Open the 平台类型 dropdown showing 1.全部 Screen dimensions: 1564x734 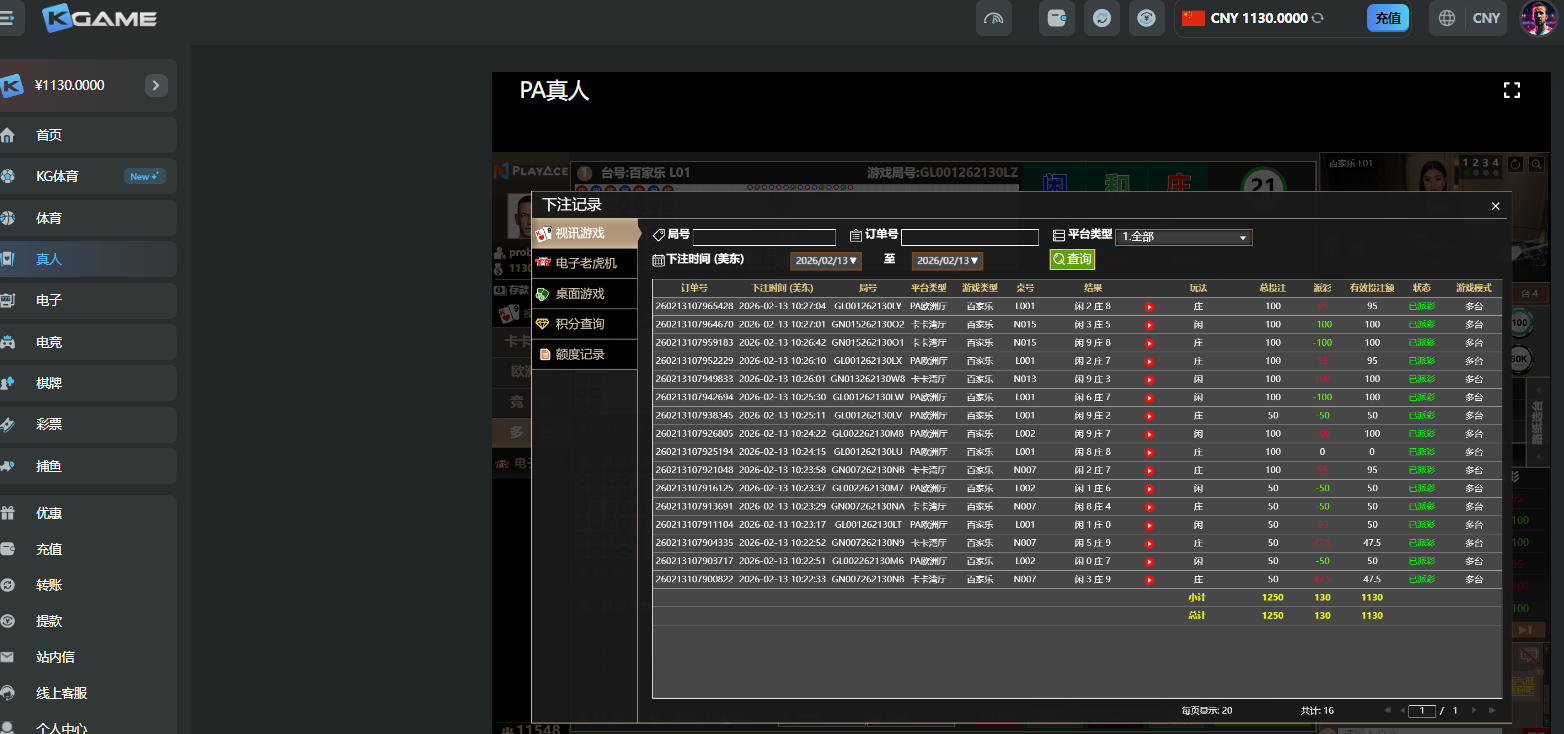click(x=1183, y=237)
